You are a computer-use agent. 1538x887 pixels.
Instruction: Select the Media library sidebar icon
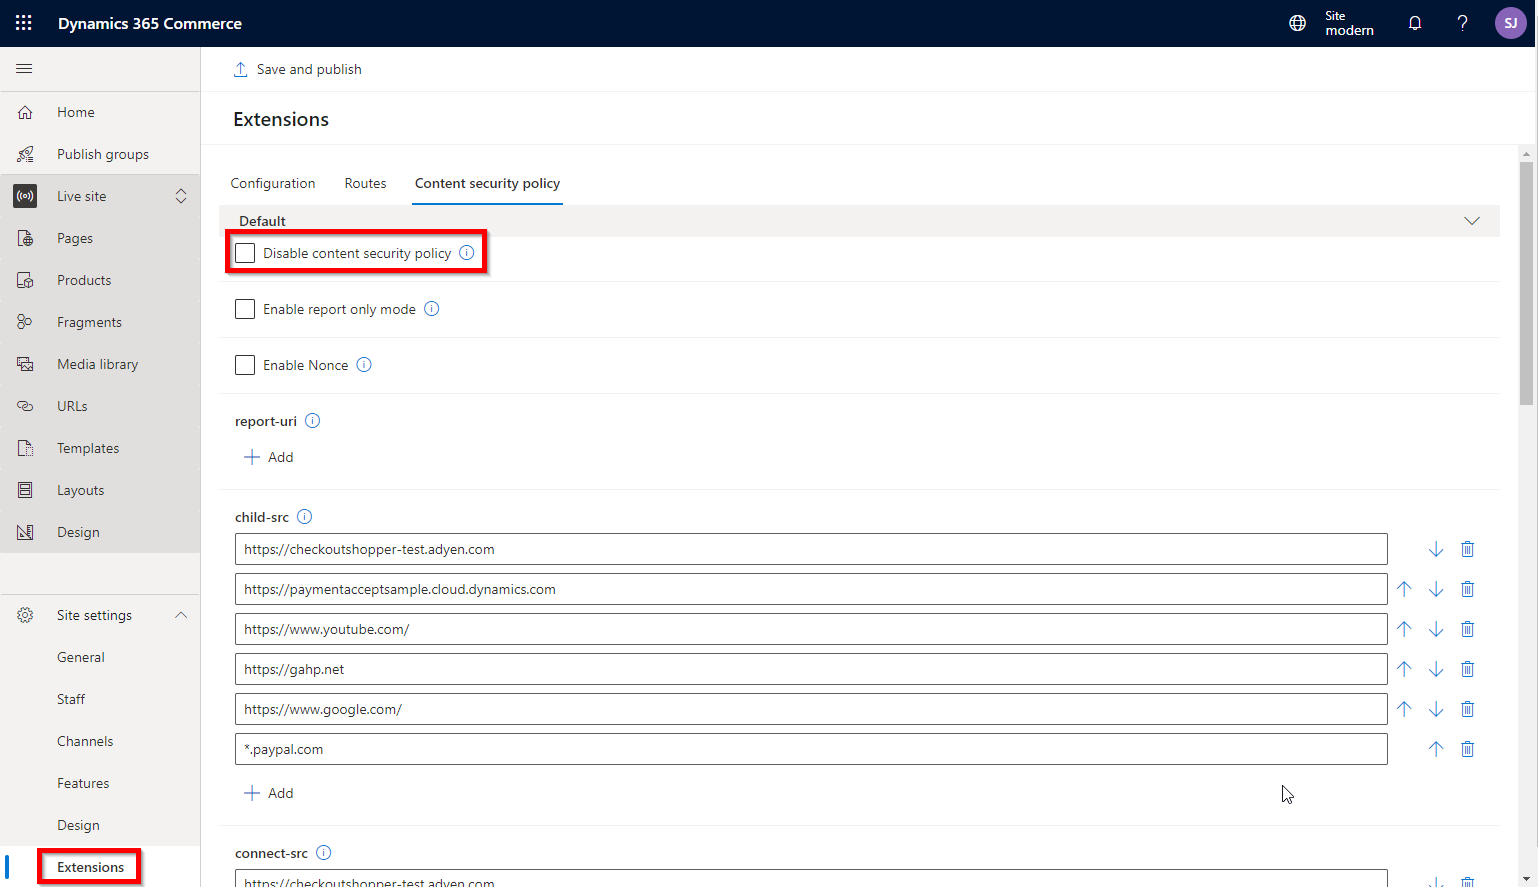pos(25,364)
